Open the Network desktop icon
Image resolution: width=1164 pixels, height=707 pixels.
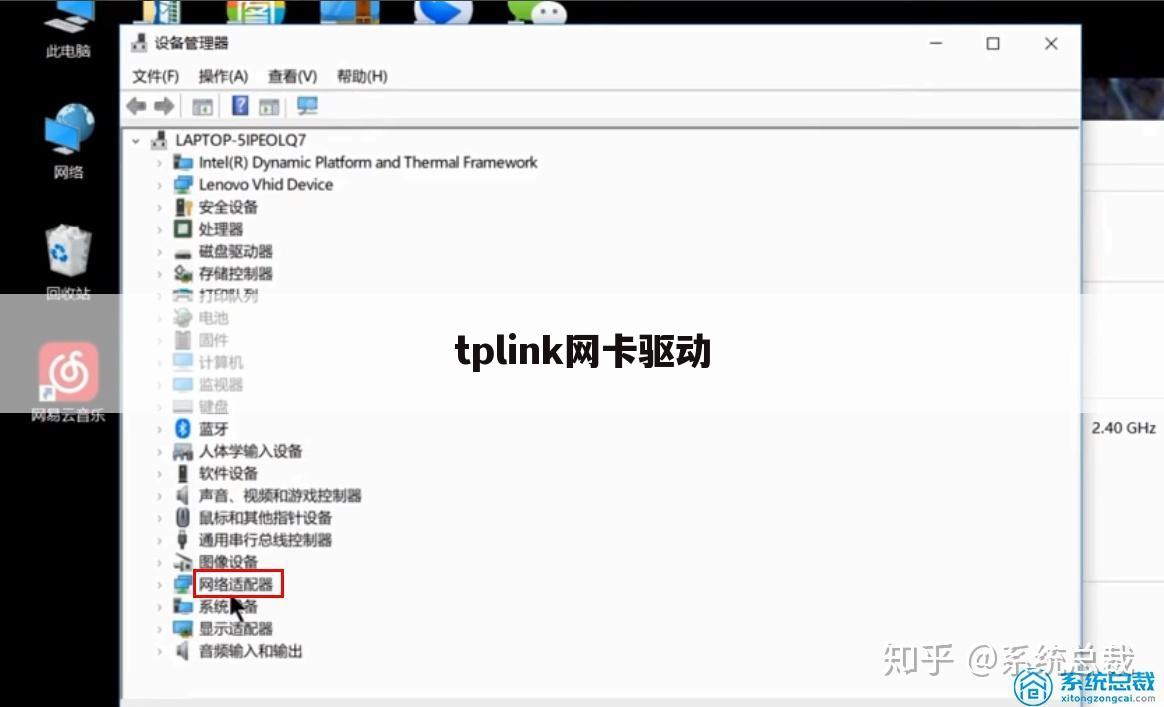pos(68,142)
